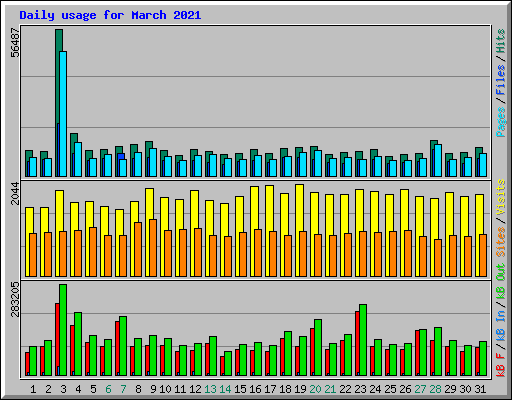Screen dimensions: 512x400
Task: Click the 'Sites' legend label
Action: [501, 242]
